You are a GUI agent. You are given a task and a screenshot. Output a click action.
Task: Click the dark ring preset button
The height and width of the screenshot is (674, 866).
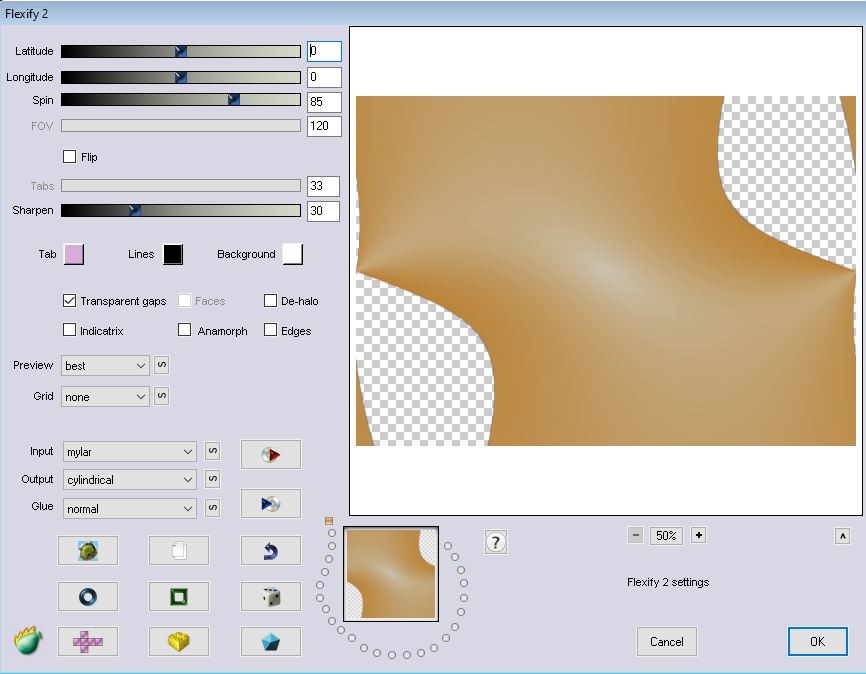[x=87, y=597]
